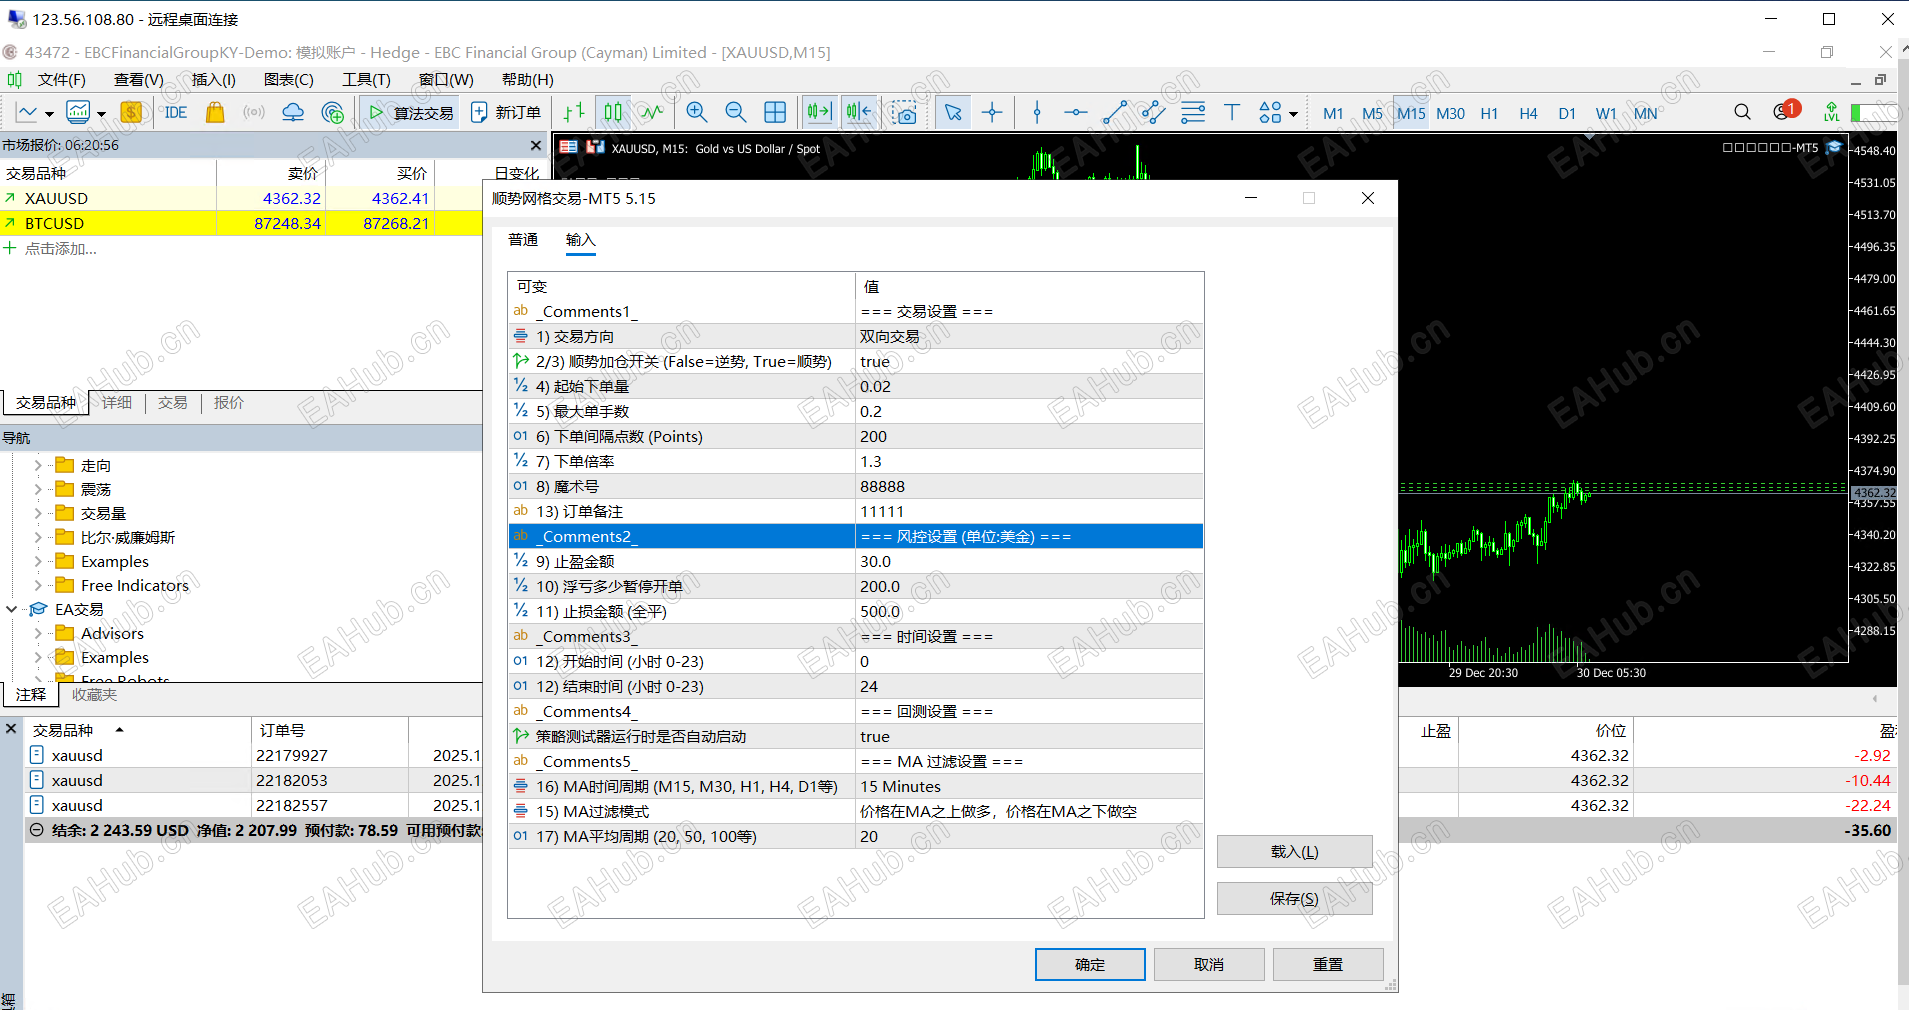Open the tile windows grid icon
1909x1010 pixels.
pos(776,112)
